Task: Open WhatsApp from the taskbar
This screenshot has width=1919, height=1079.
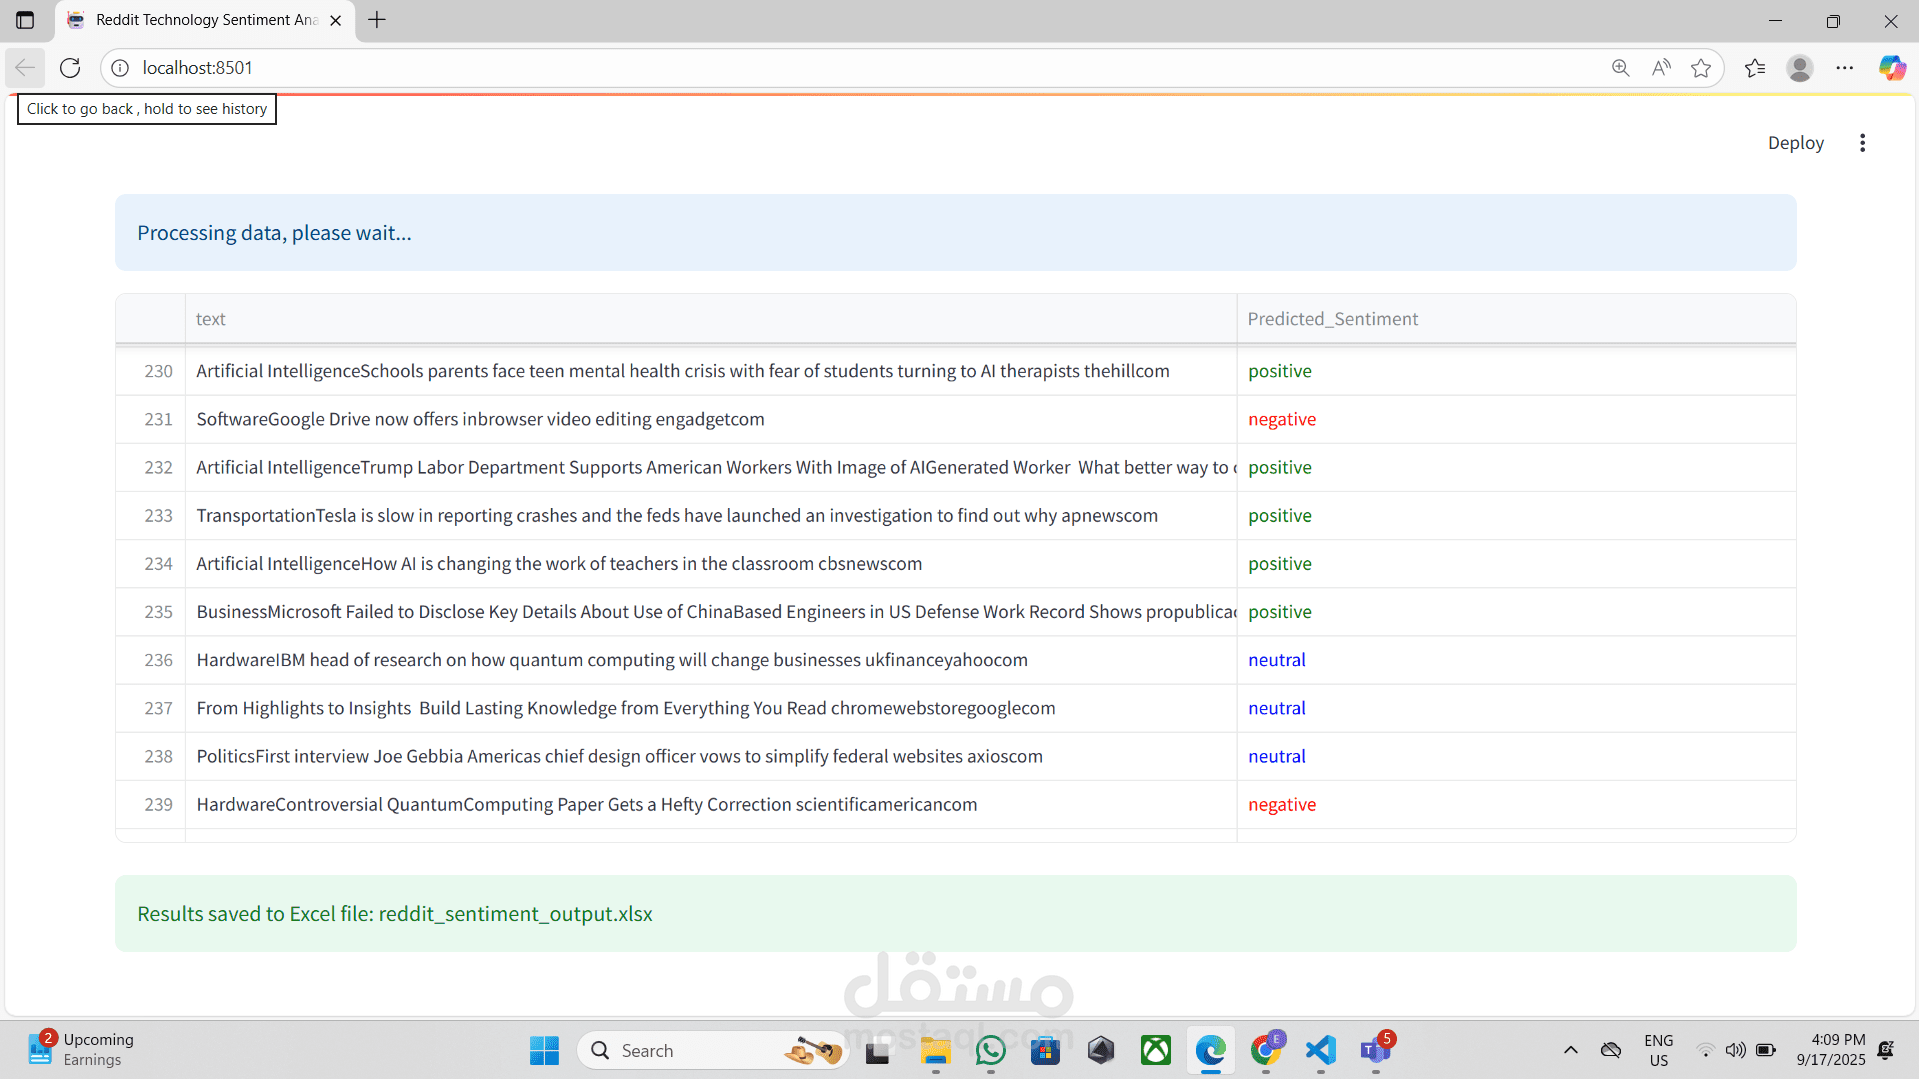Action: (990, 1051)
